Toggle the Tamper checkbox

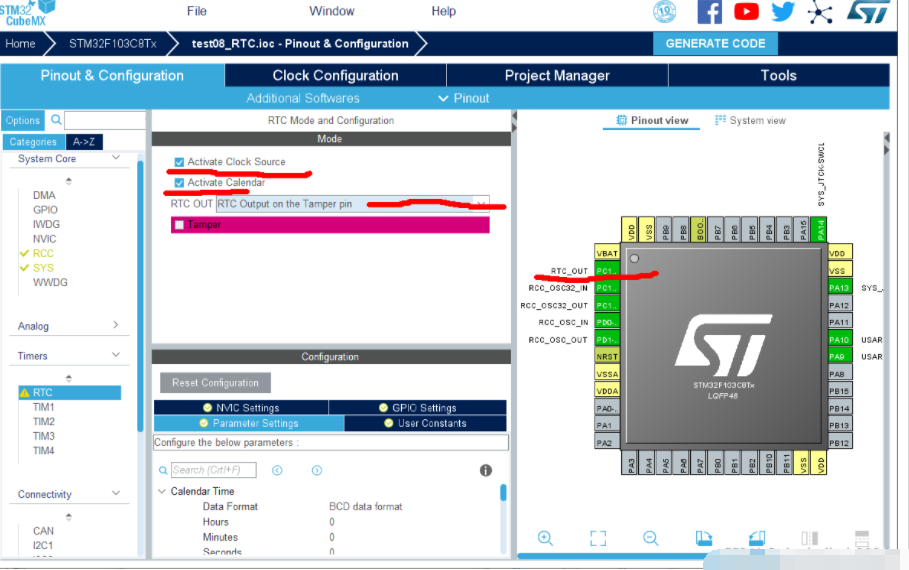(x=179, y=224)
